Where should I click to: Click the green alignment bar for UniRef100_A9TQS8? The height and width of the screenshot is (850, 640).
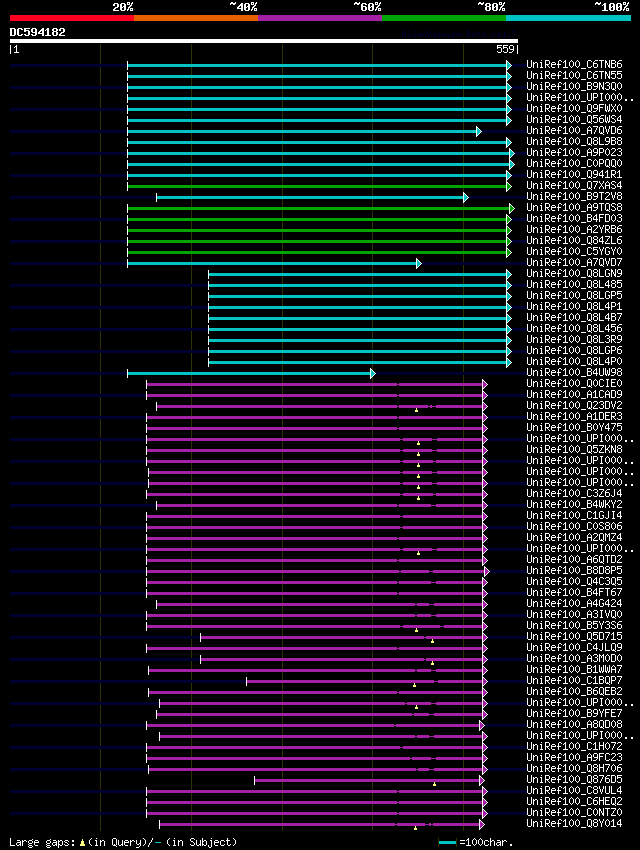[320, 208]
